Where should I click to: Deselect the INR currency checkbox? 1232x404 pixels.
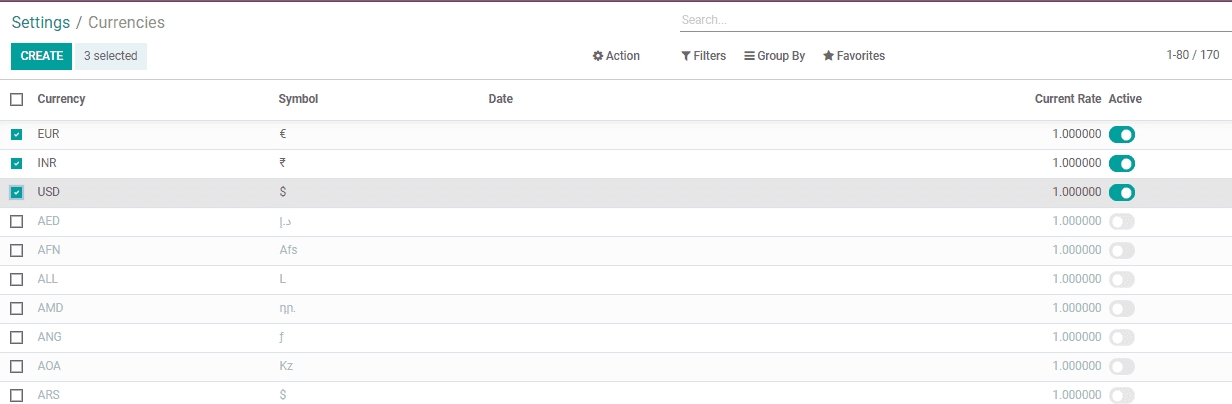click(17, 163)
